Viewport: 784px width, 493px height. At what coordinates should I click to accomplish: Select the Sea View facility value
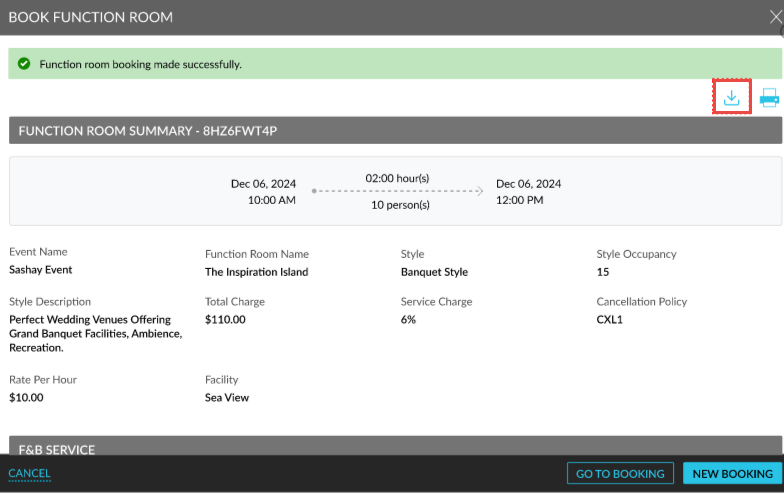[227, 398]
